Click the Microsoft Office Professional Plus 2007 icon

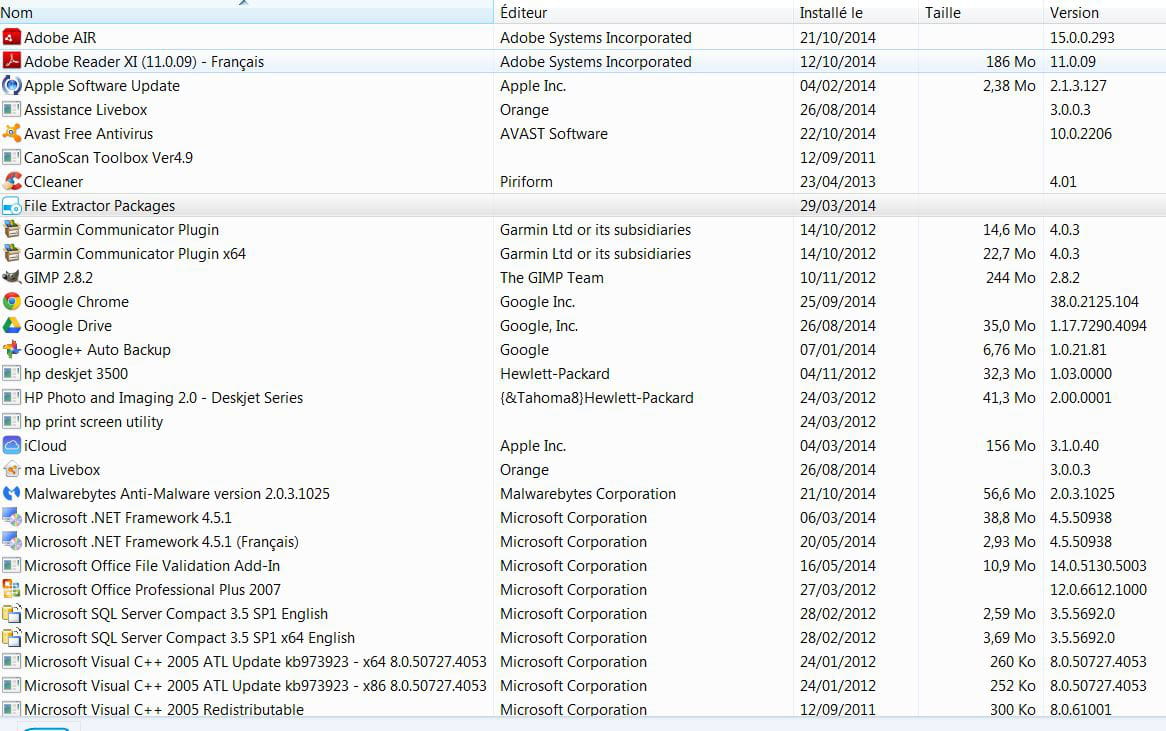(x=11, y=589)
